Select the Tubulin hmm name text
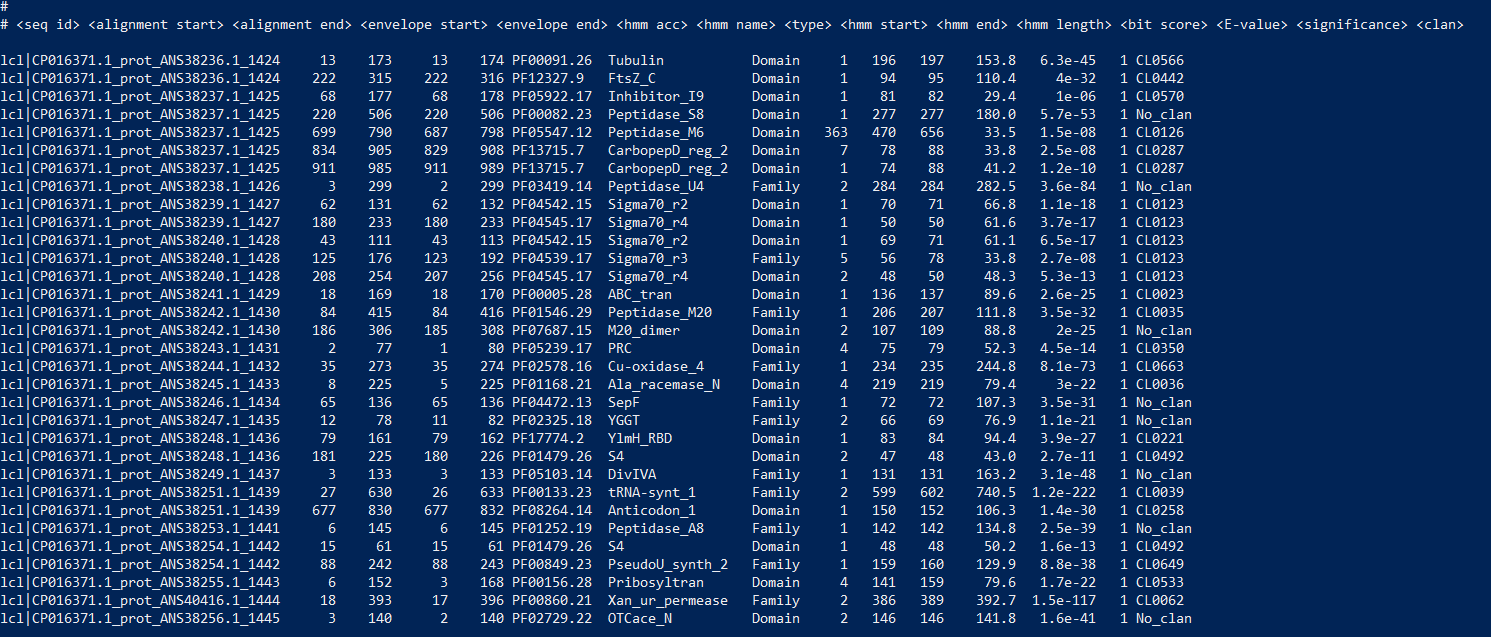The image size is (1491, 637). tap(634, 60)
